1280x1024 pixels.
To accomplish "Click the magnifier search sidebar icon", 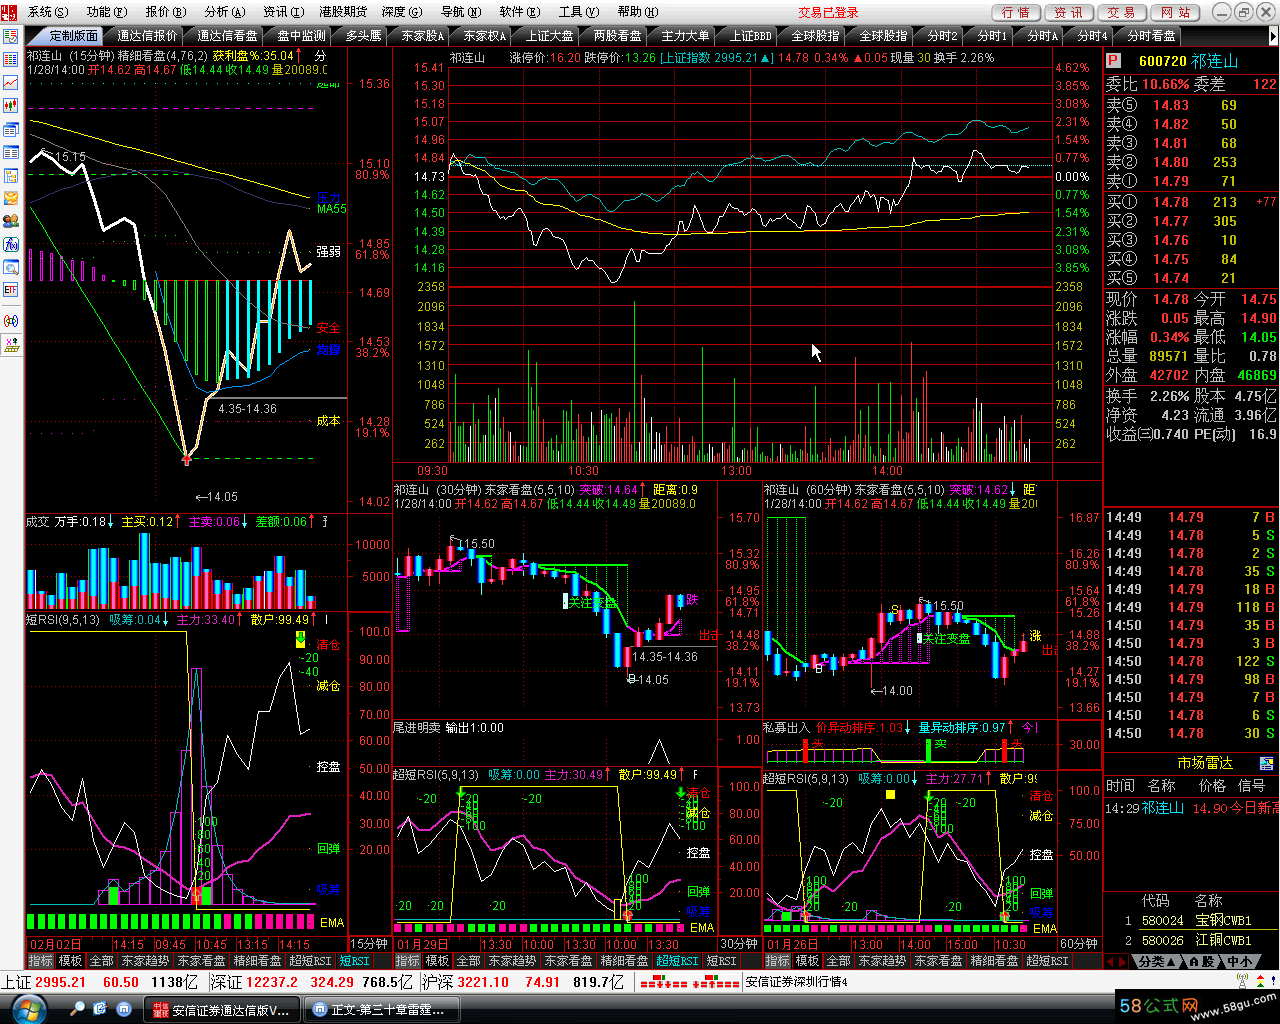I will click(11, 267).
